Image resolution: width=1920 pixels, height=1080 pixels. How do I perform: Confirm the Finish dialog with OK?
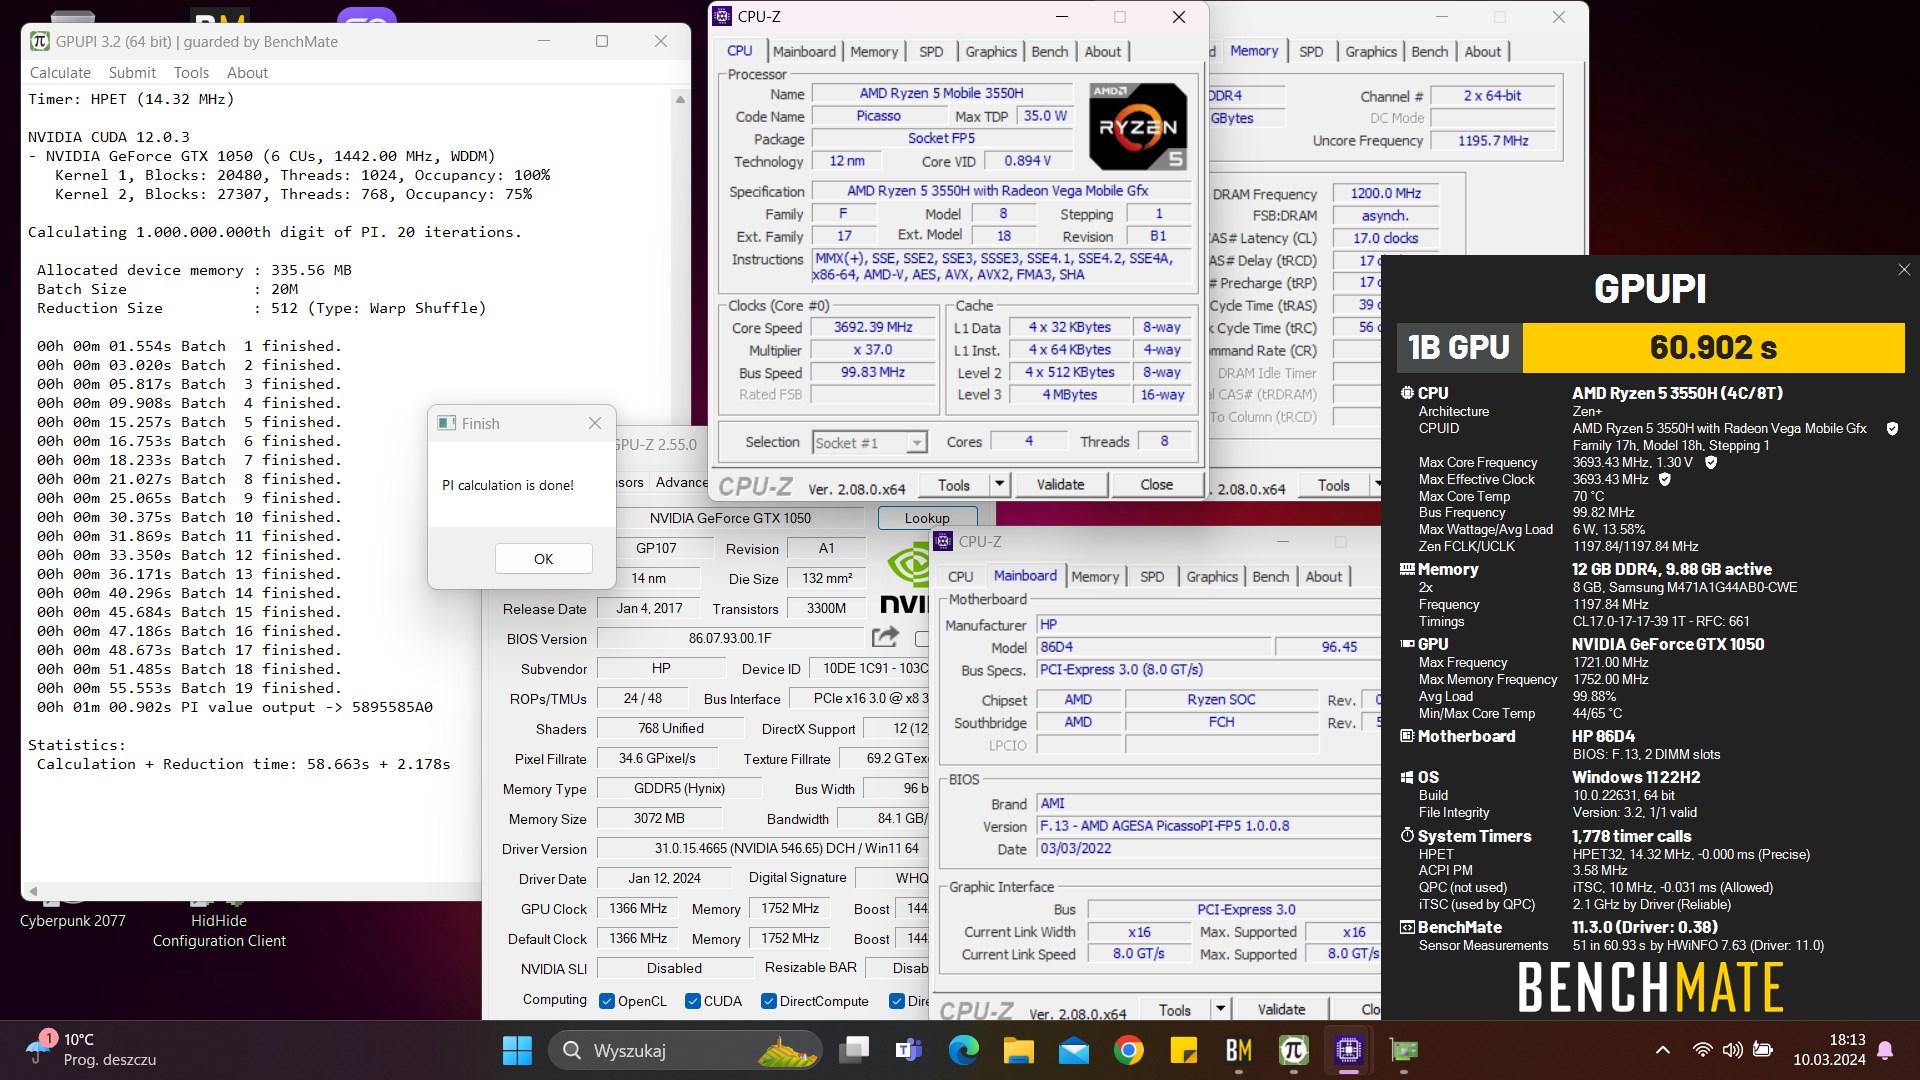pos(543,559)
